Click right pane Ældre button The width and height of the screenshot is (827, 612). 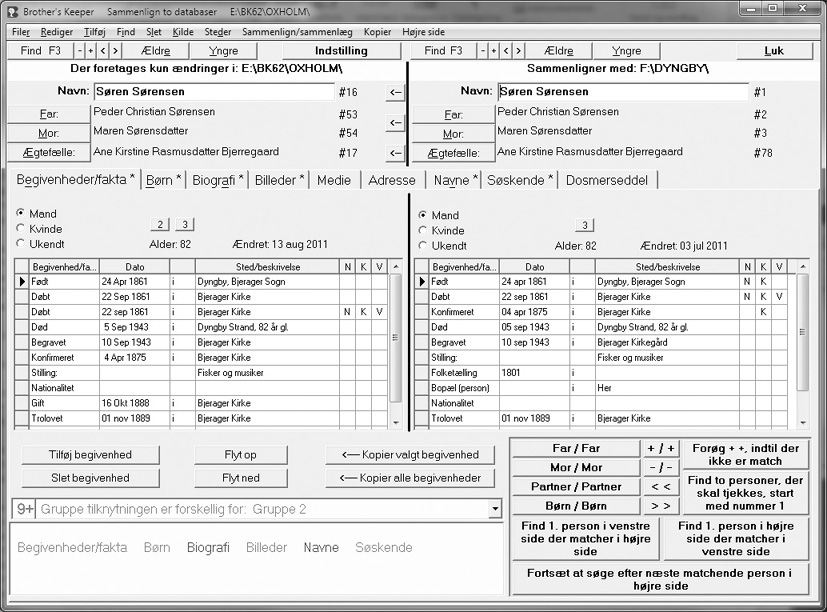(558, 51)
